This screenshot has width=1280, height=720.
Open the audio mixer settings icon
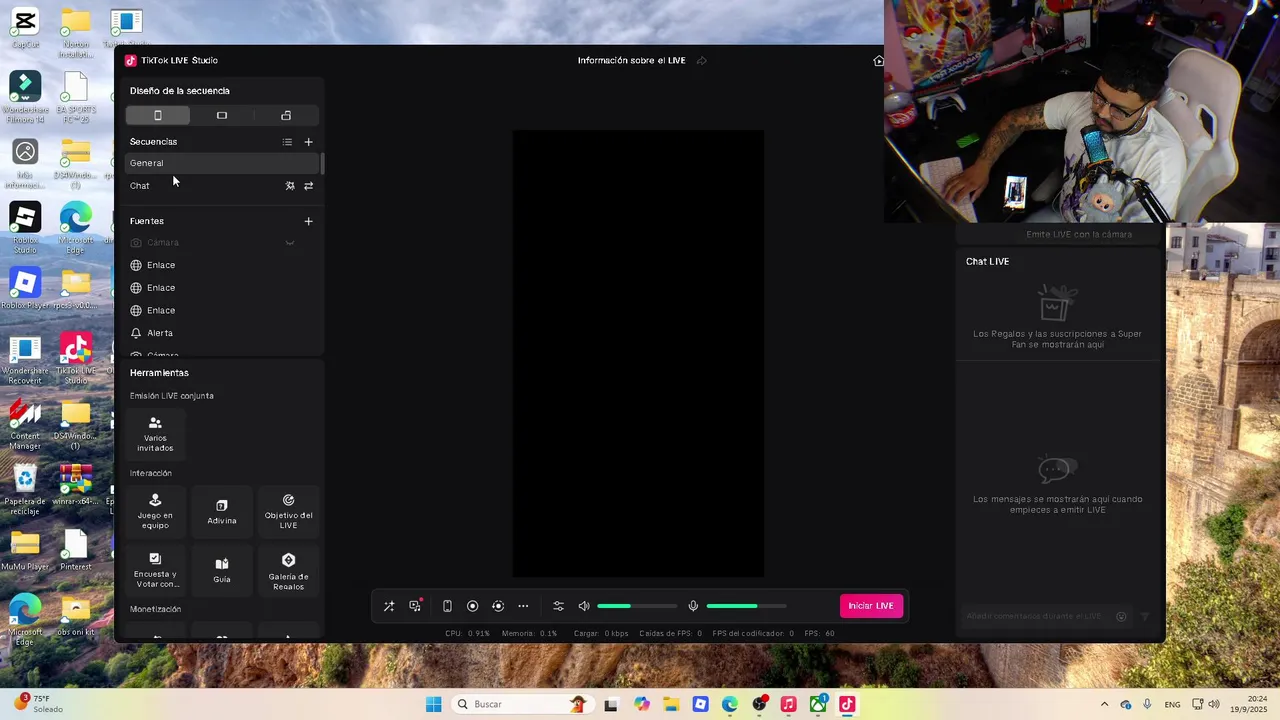(558, 606)
